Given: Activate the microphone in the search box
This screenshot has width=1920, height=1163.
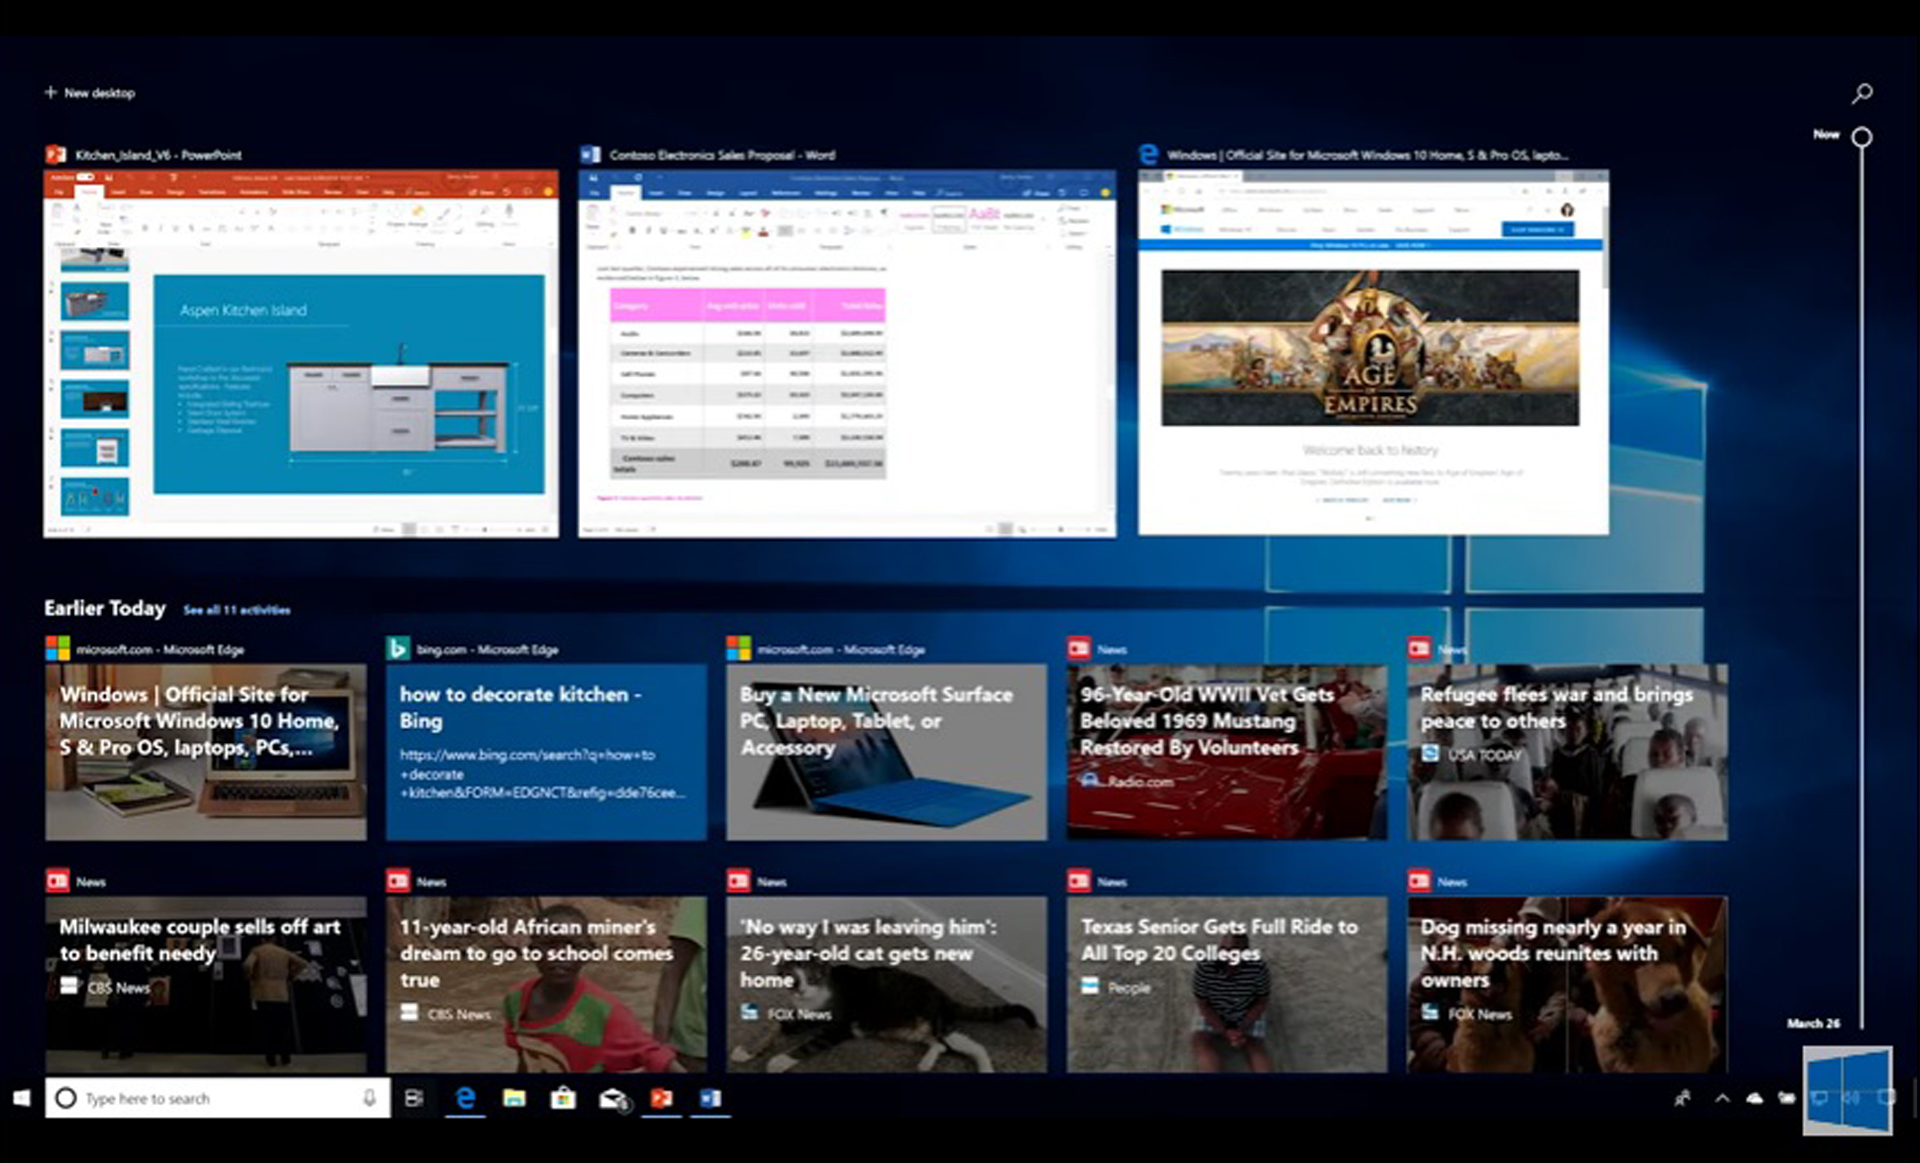Looking at the screenshot, I should coord(370,1097).
